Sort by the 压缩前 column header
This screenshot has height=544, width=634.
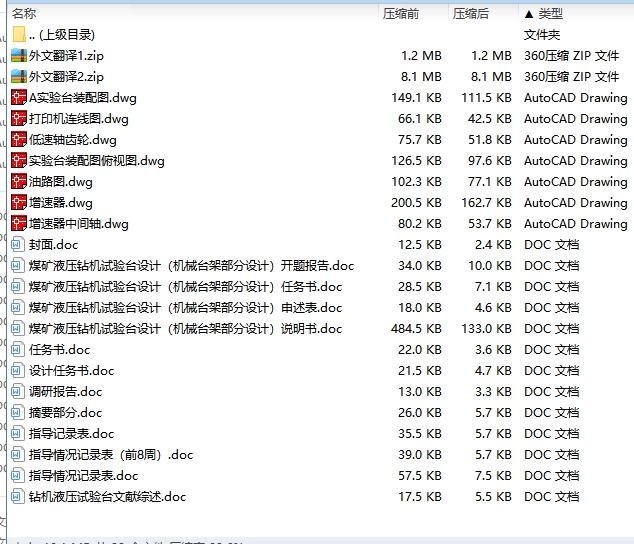click(401, 13)
